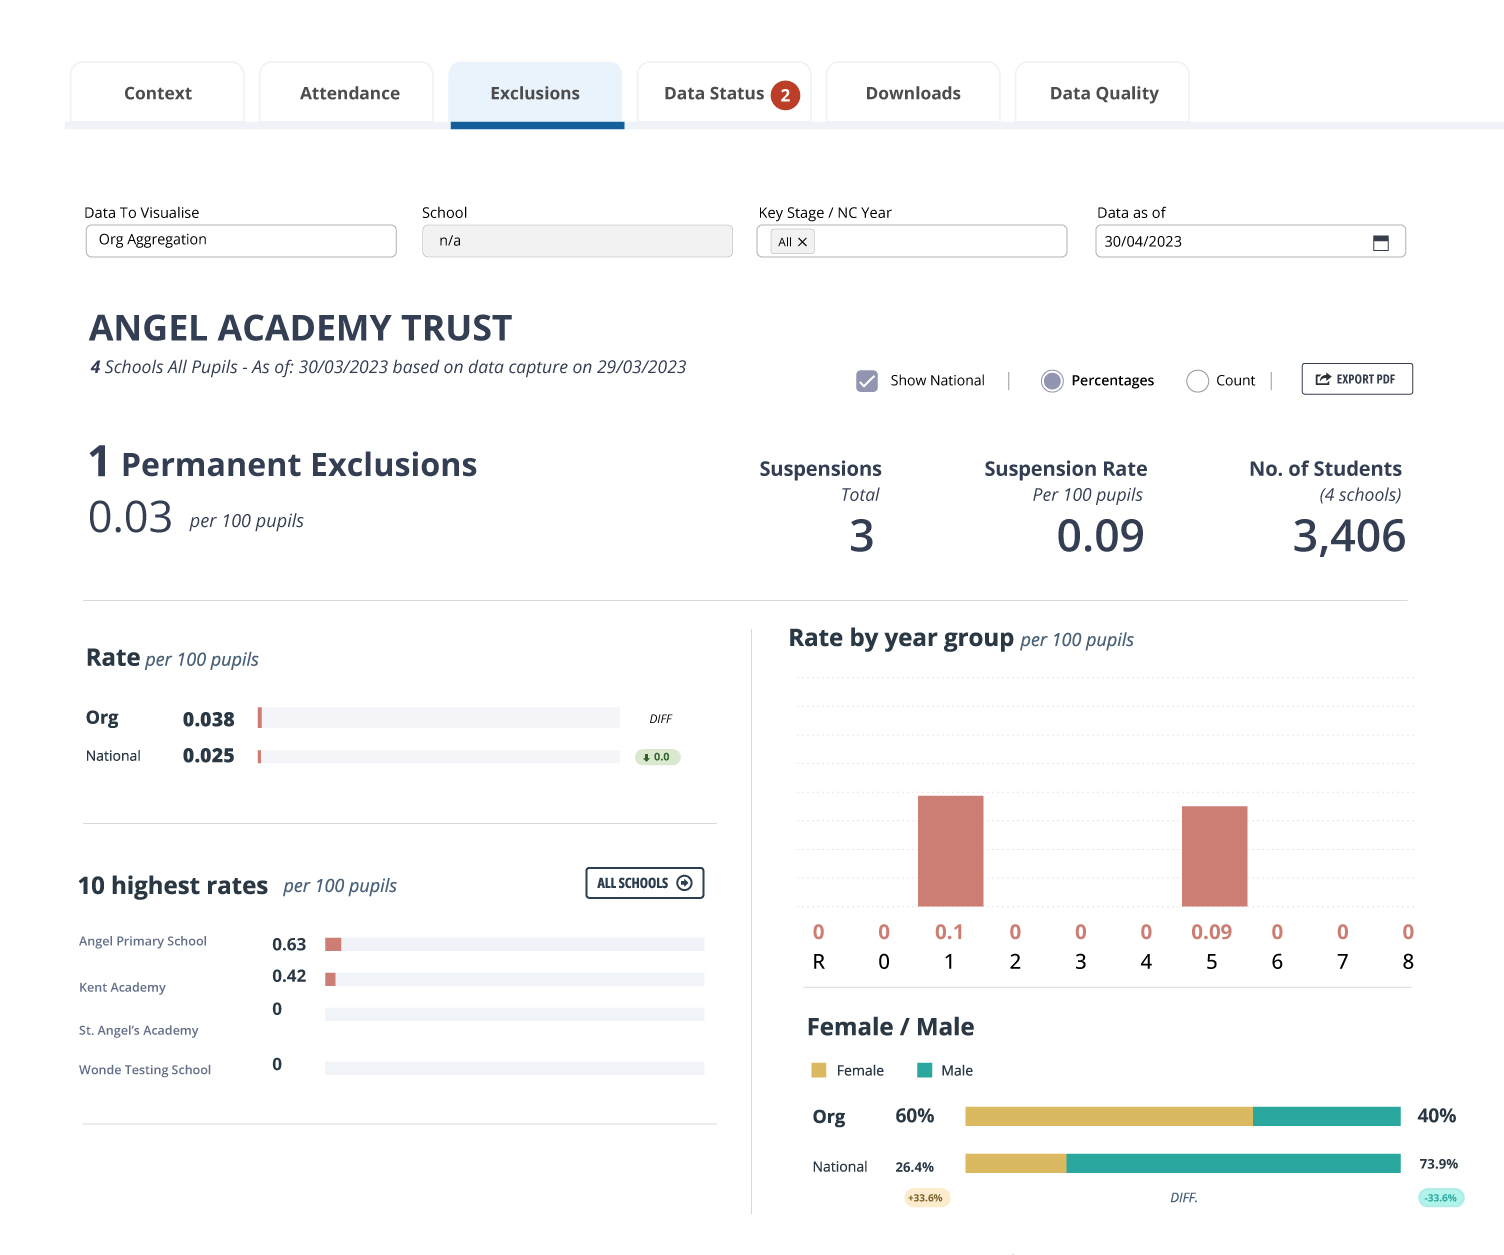Open the Kent Academy link
Image resolution: width=1504 pixels, height=1255 pixels.
tap(122, 987)
